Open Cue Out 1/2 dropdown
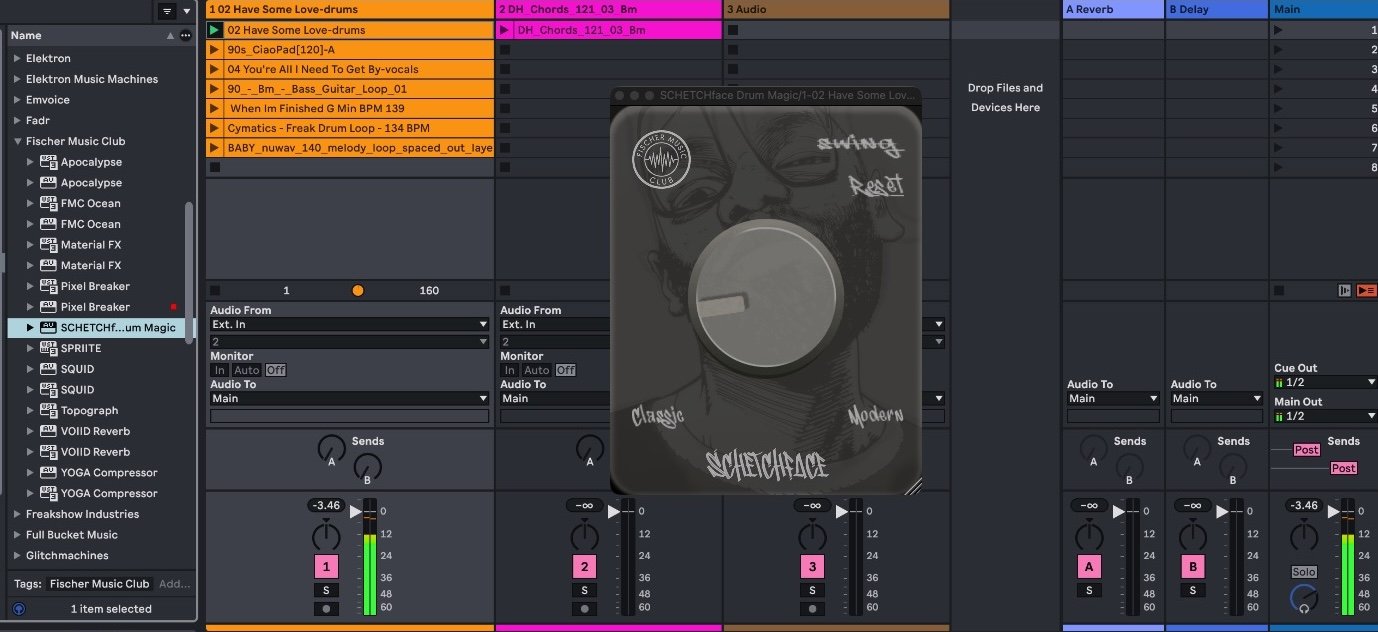 (1325, 382)
